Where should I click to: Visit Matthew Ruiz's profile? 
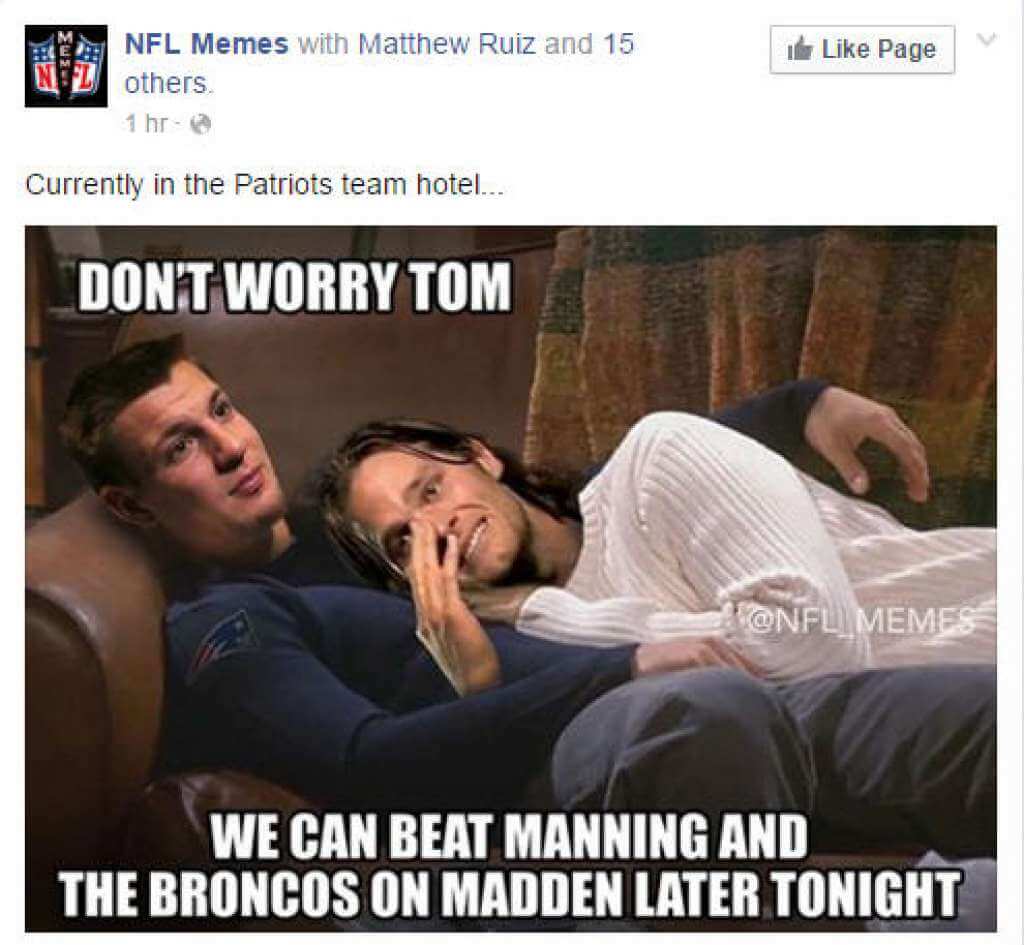pos(447,44)
